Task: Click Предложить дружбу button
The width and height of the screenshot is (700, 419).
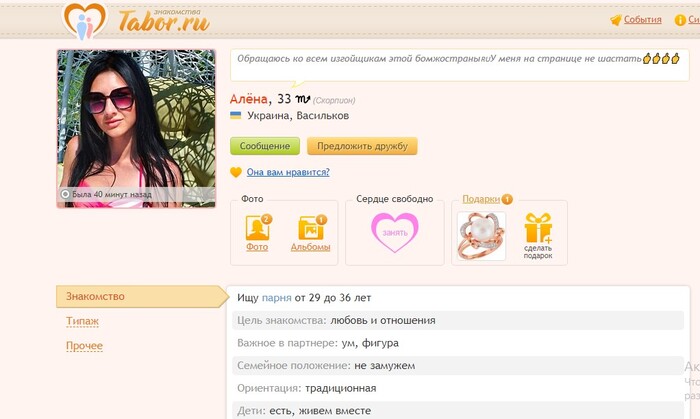Action: (x=362, y=146)
